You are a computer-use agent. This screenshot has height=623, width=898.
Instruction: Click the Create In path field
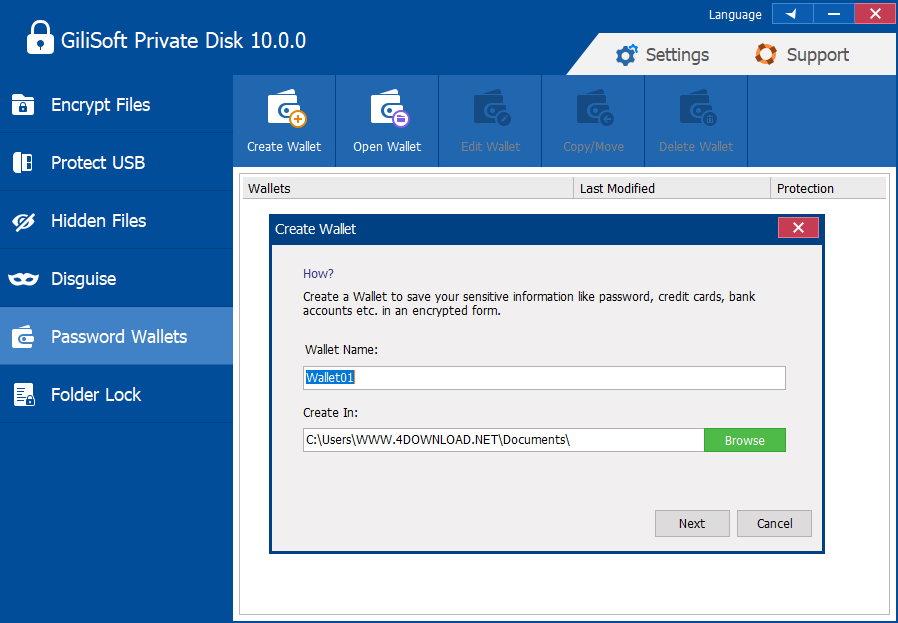point(503,440)
